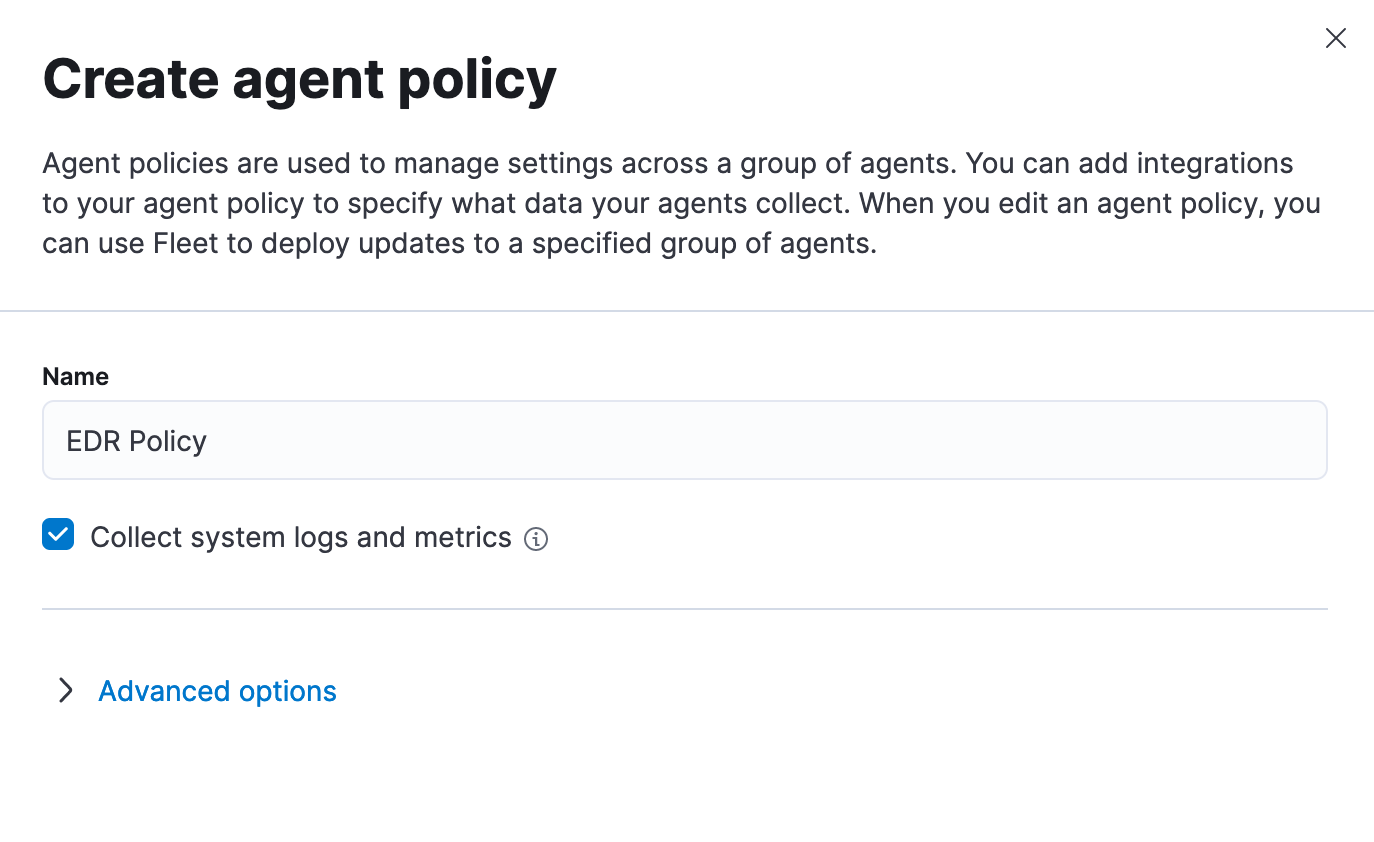This screenshot has width=1374, height=842.
Task: Click the 'Name' field label
Action: 75,376
